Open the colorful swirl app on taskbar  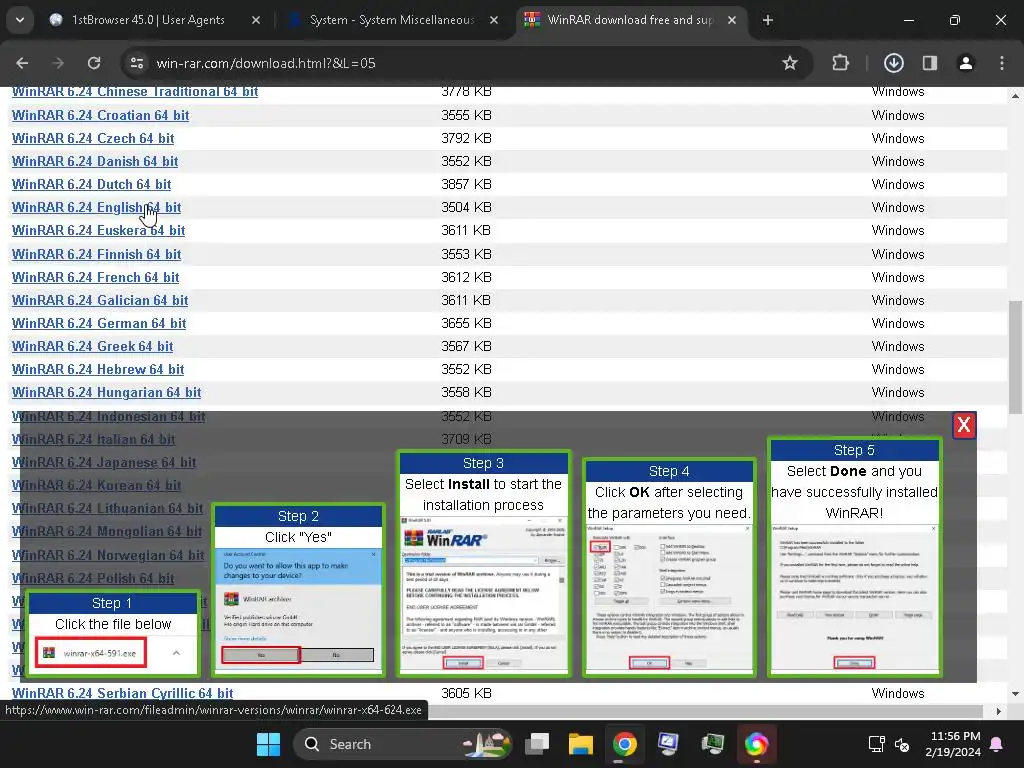(756, 744)
